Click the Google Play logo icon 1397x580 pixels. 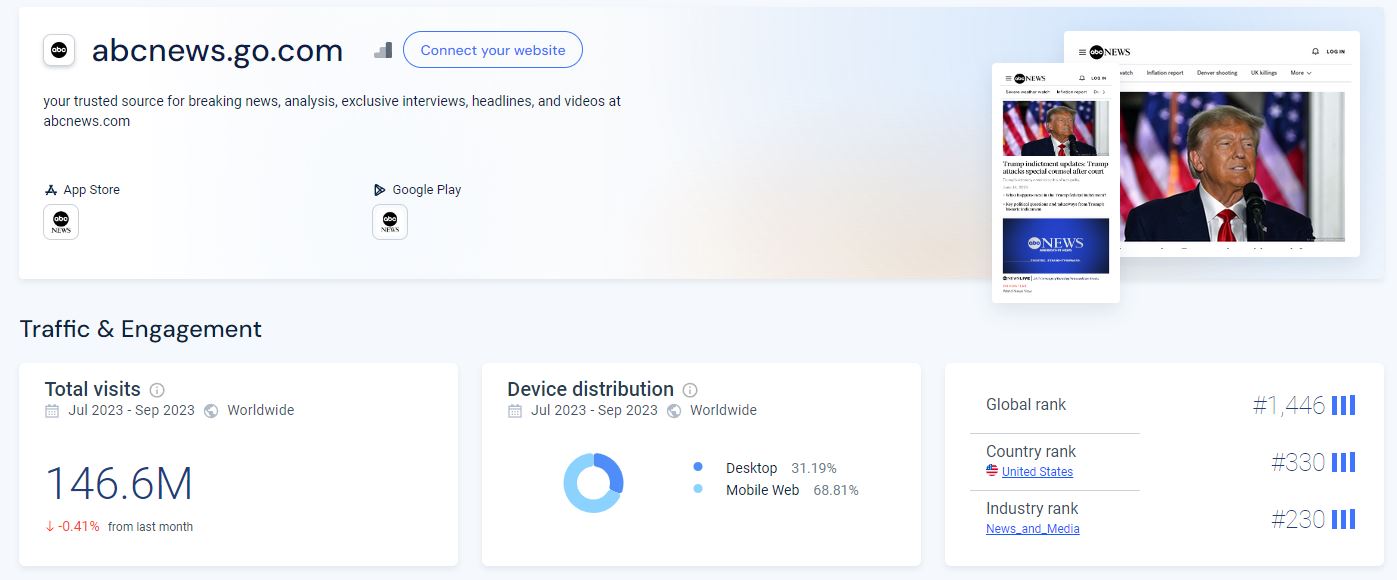point(380,190)
